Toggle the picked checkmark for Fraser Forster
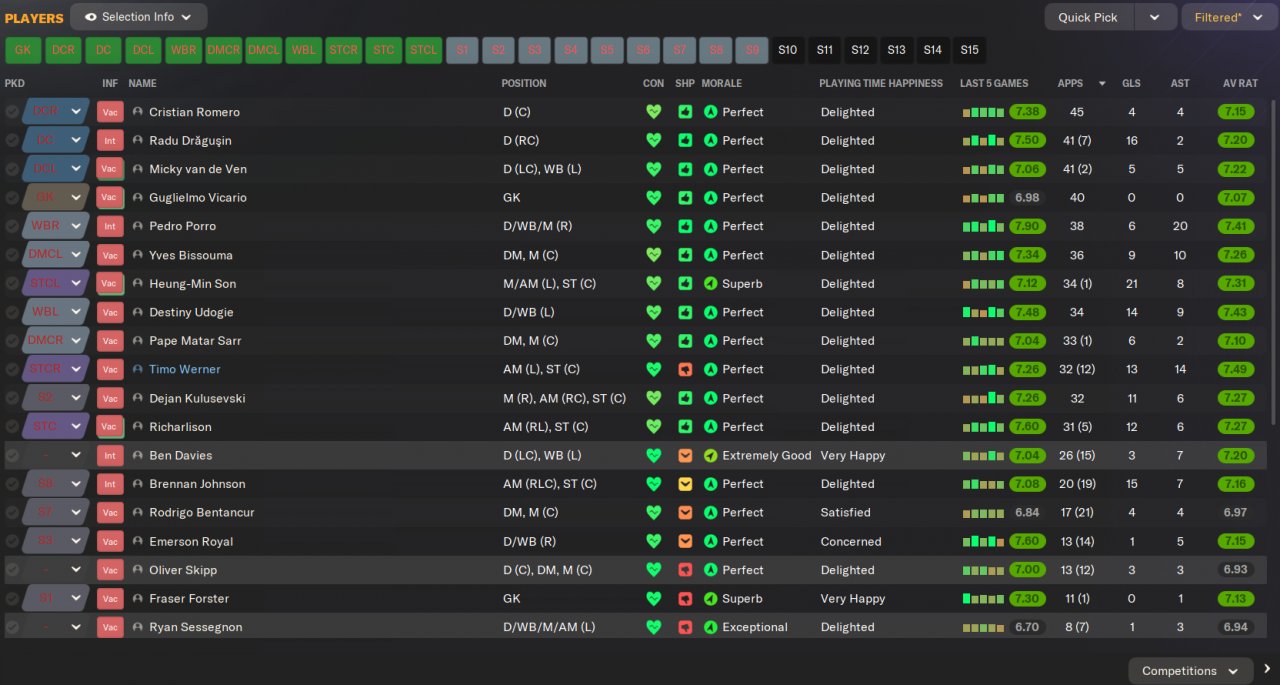This screenshot has height=685, width=1280. click(x=12, y=599)
